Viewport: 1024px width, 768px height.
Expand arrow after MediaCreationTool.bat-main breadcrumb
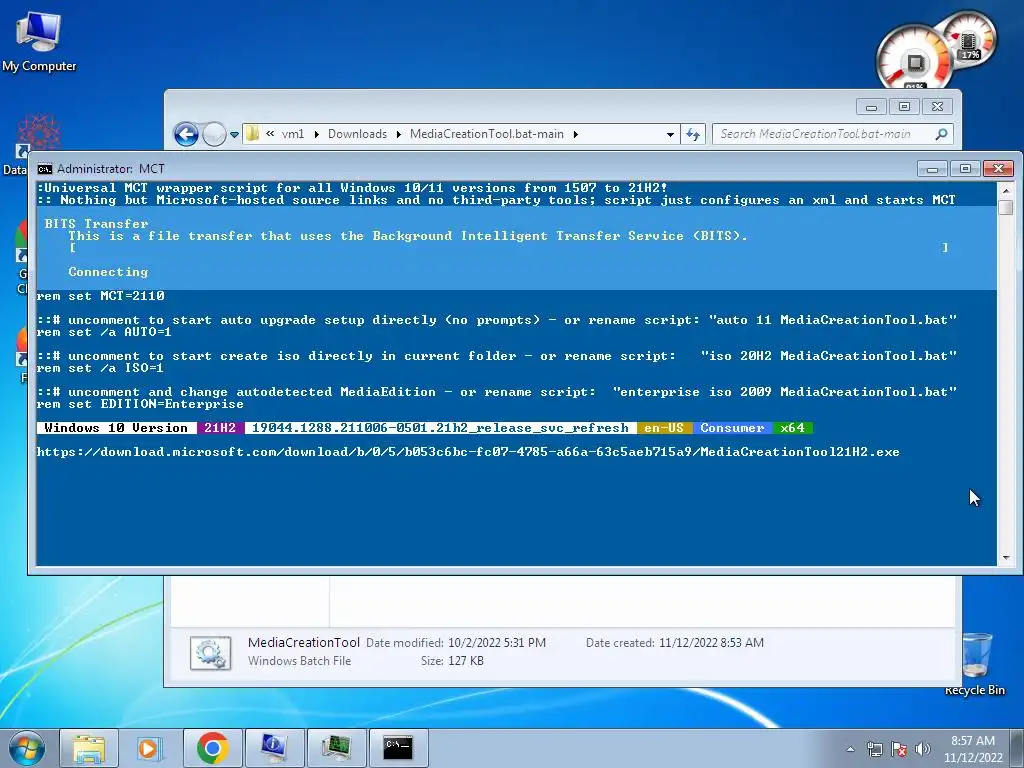[x=575, y=135]
